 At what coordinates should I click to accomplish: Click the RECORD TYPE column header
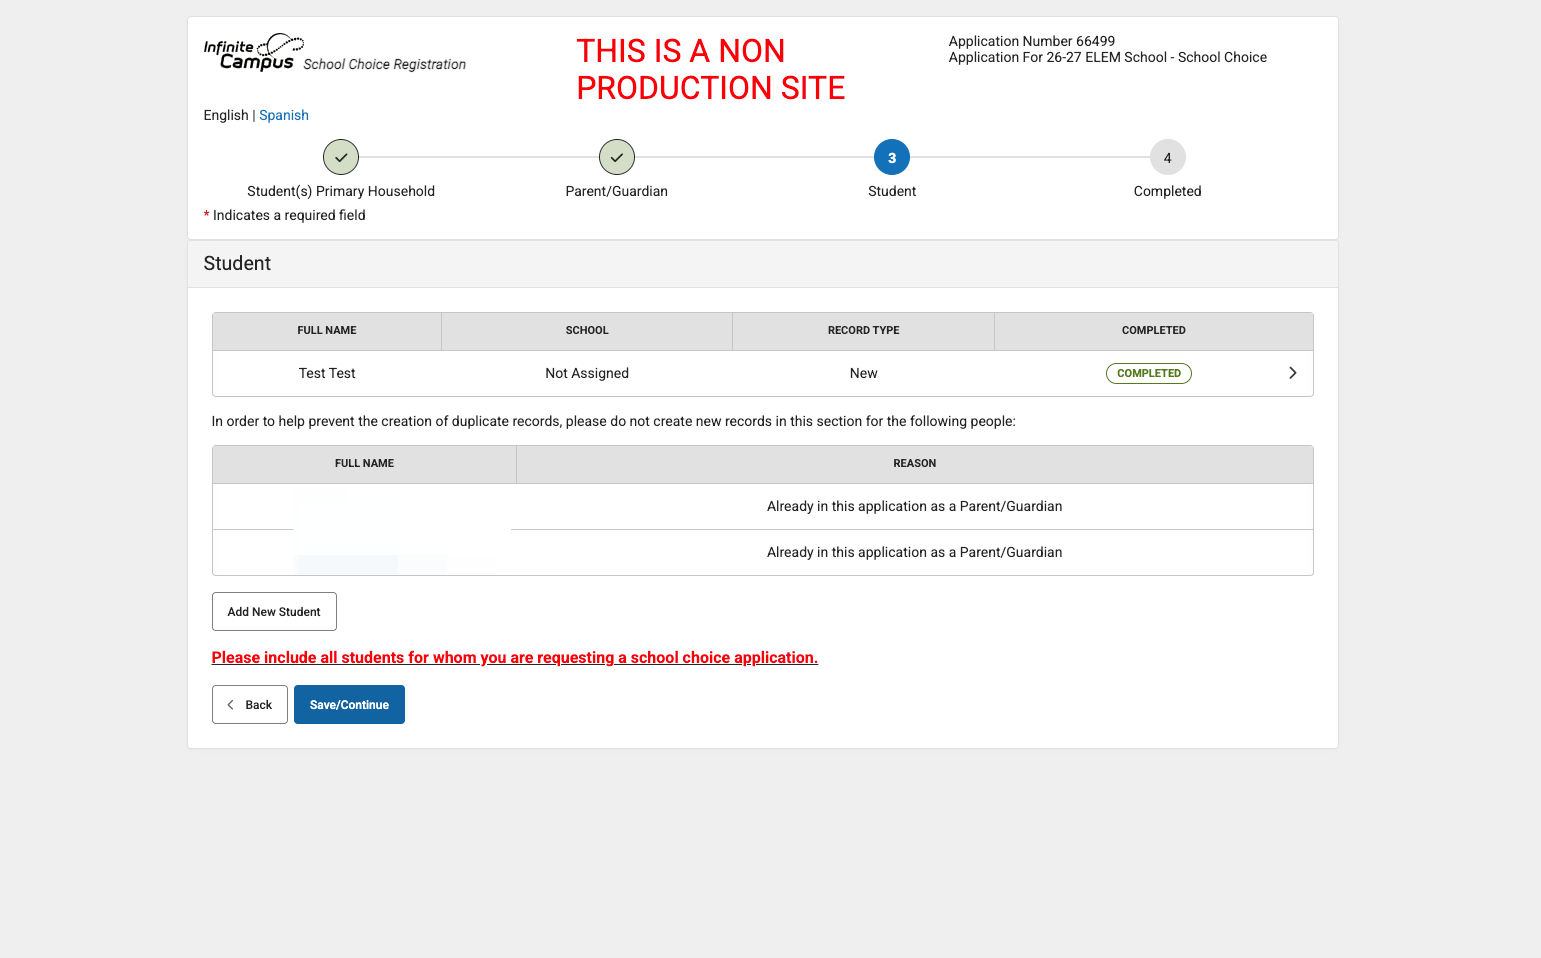[x=864, y=331]
